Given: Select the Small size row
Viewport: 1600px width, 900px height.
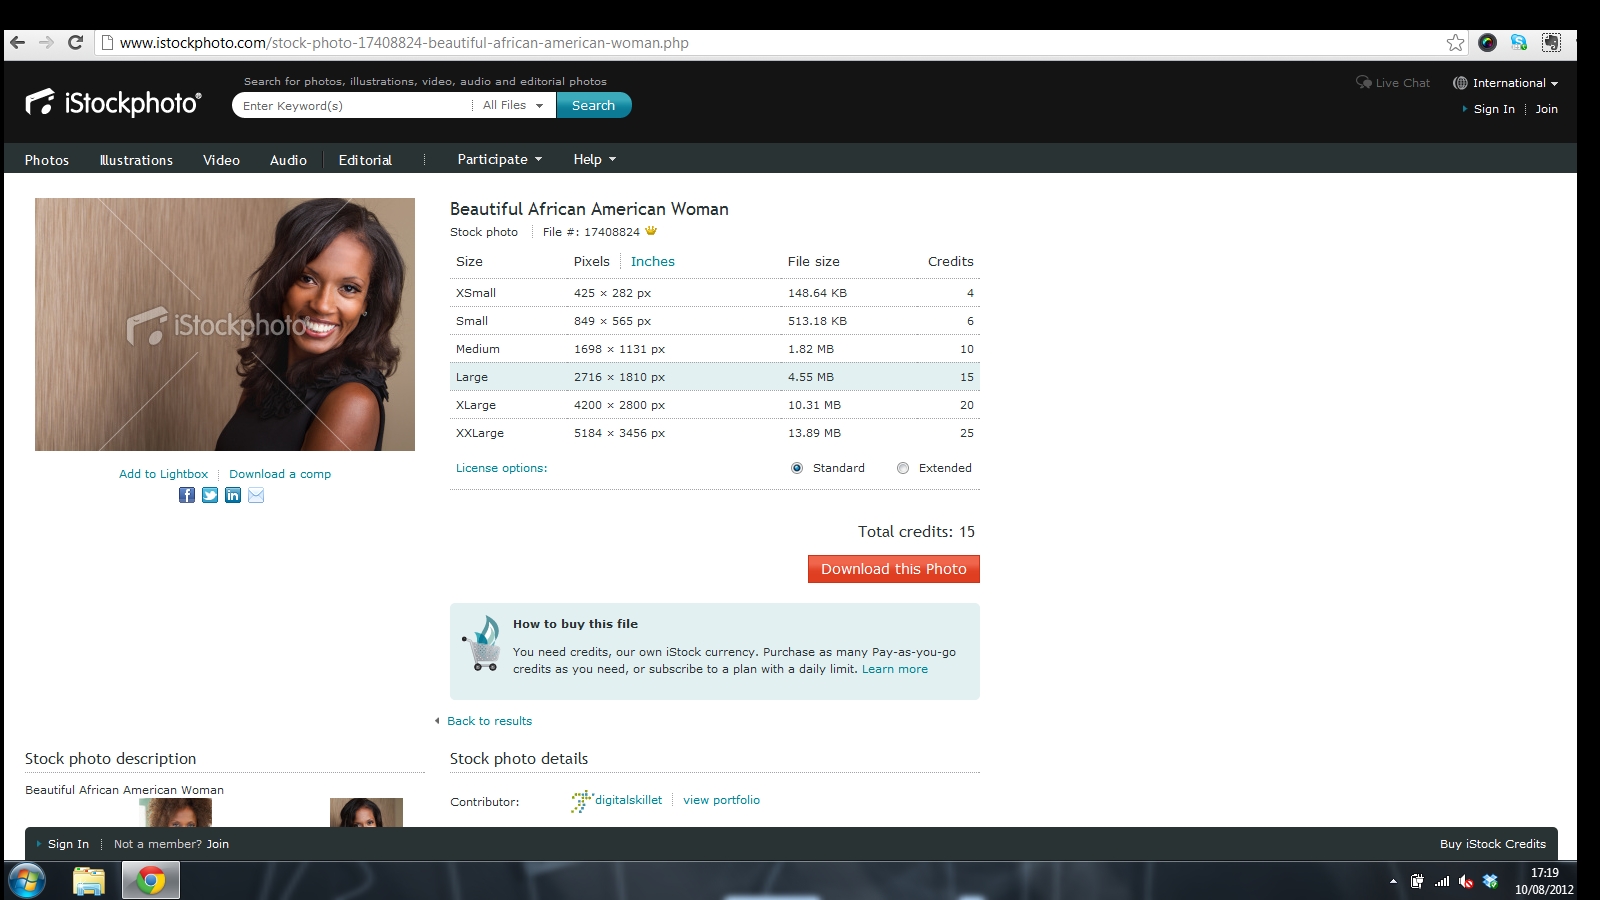Looking at the screenshot, I should pyautogui.click(x=715, y=321).
